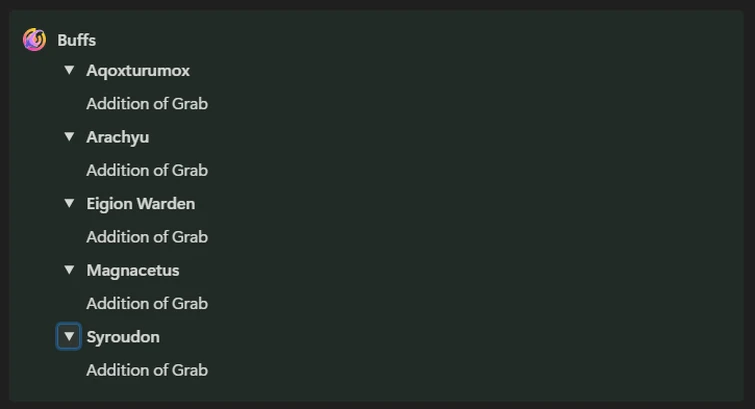This screenshot has width=755, height=409.
Task: Toggle the Eigion Warden collapse arrow
Action: [x=69, y=203]
